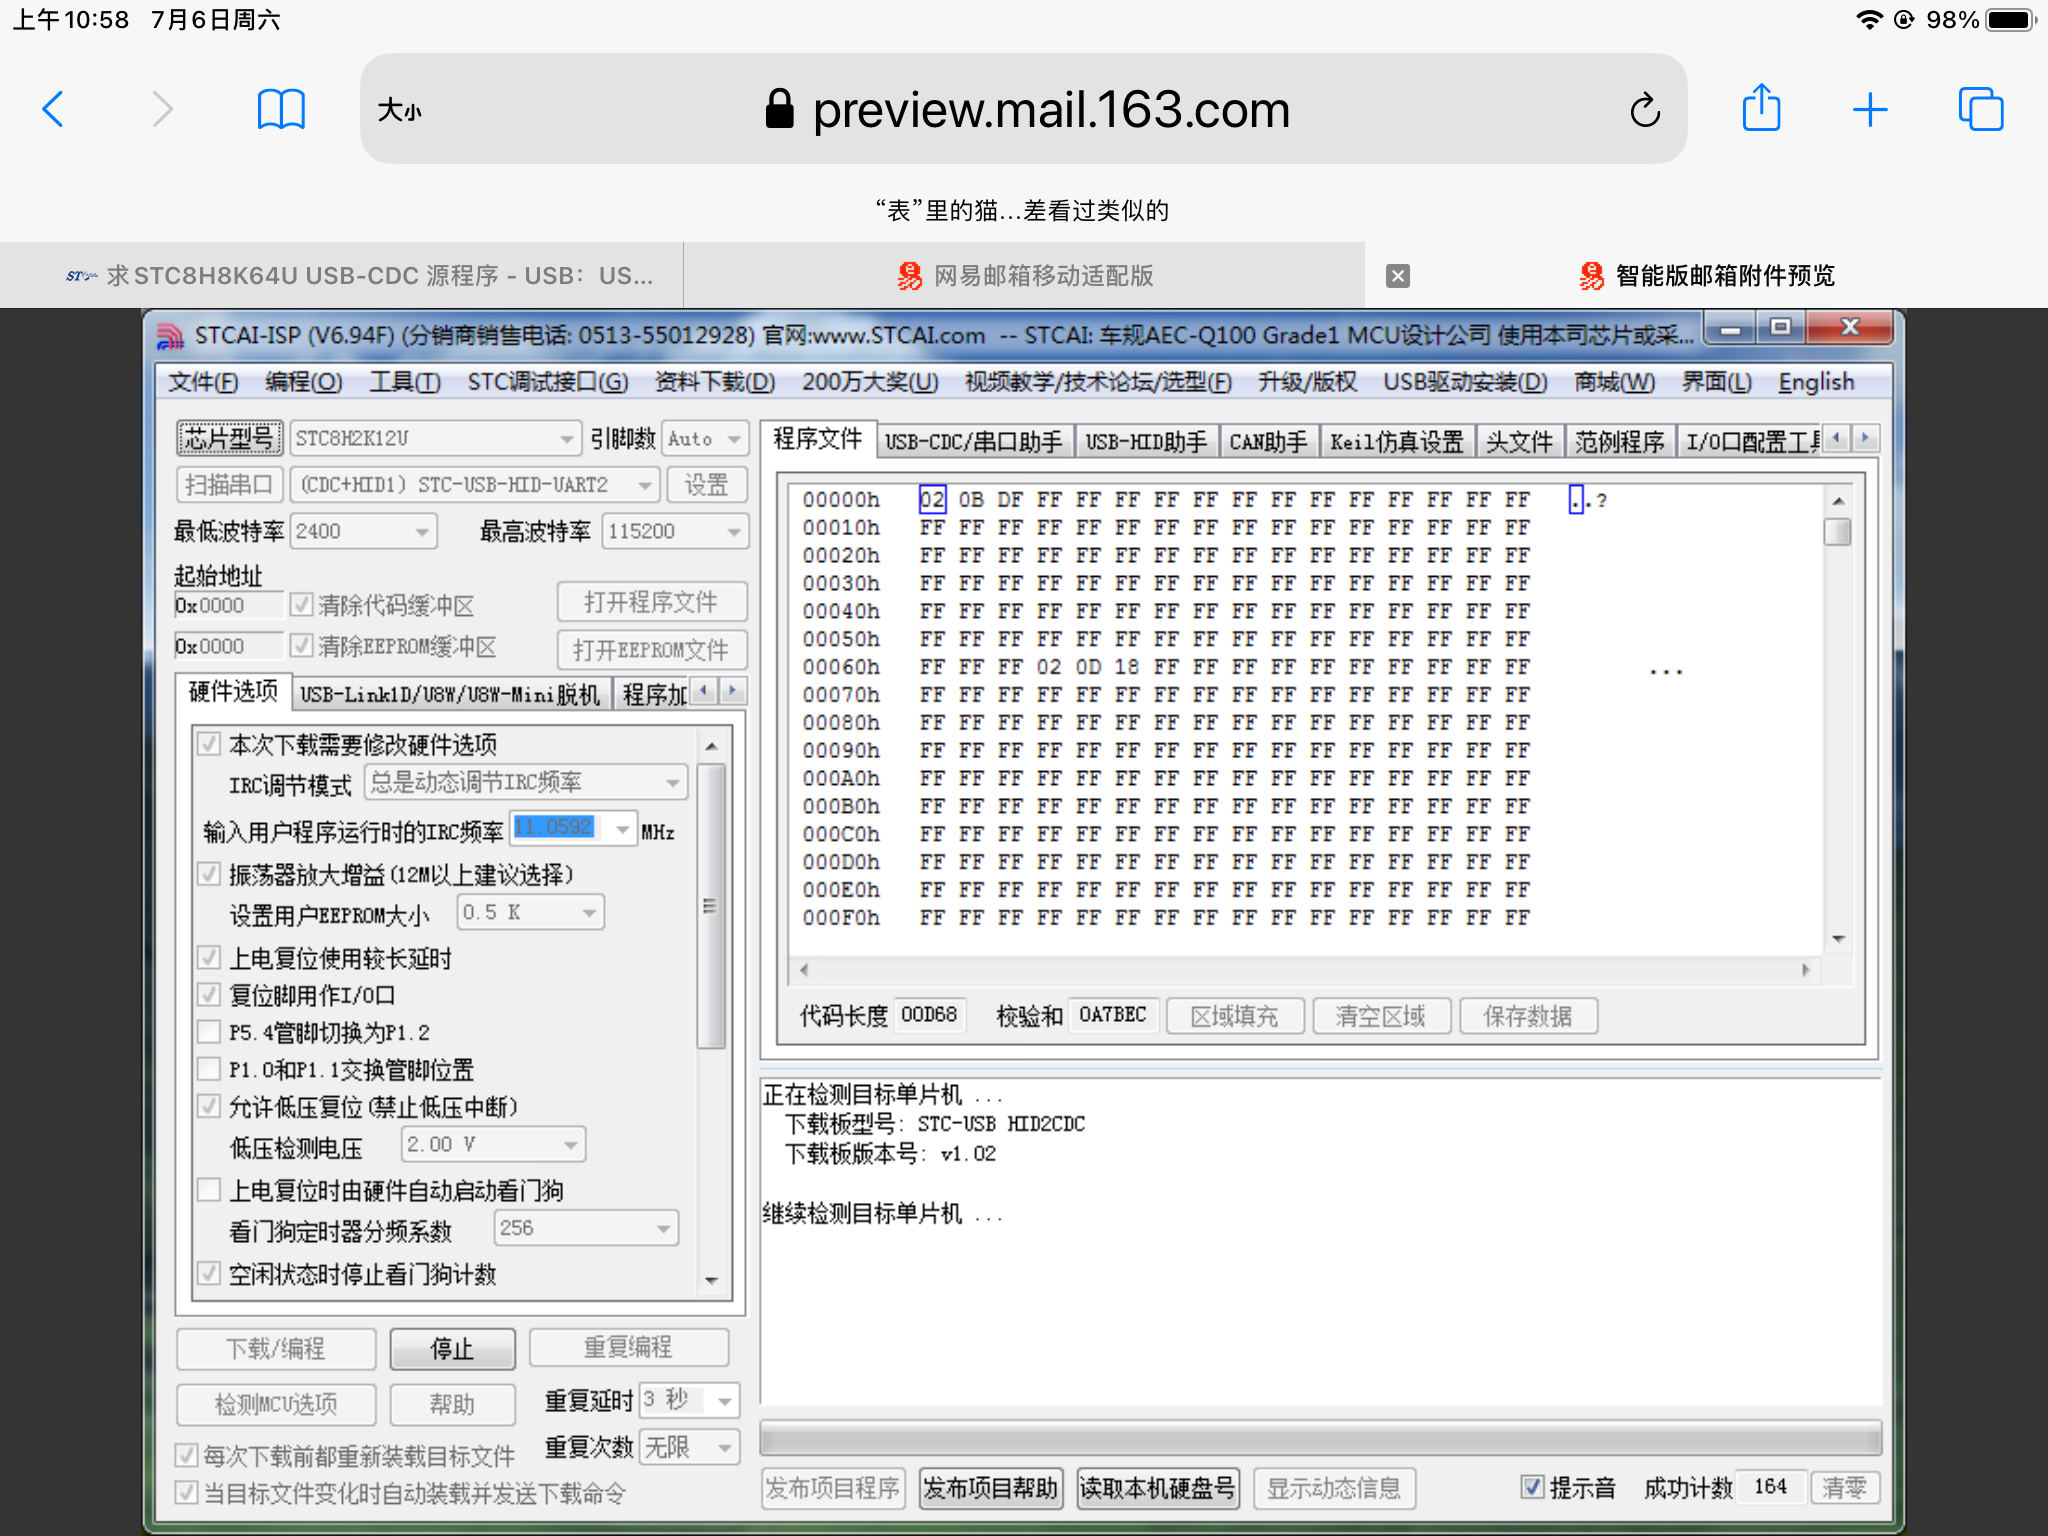Tap the page size 大小 button

399,110
